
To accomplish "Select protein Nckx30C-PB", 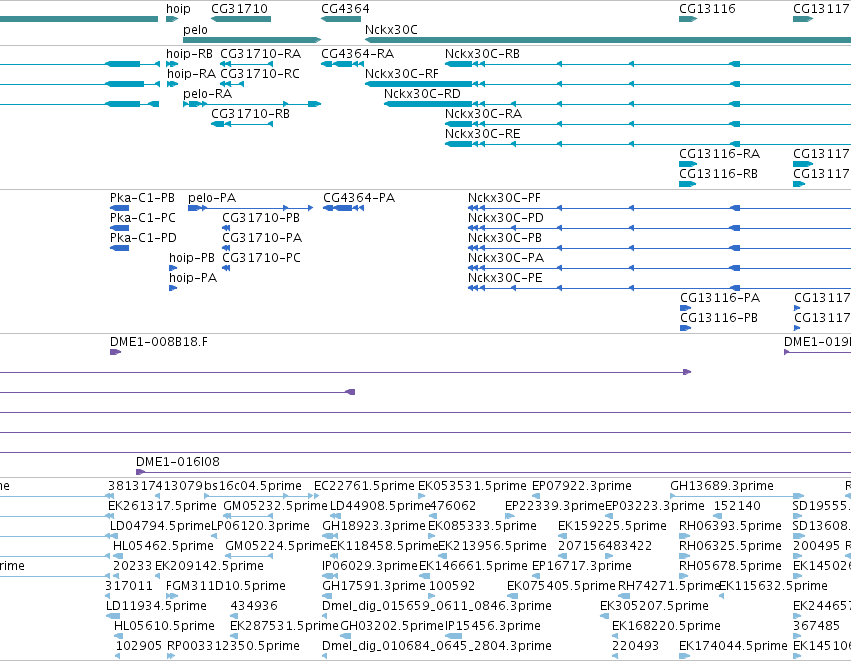I will tap(505, 238).
